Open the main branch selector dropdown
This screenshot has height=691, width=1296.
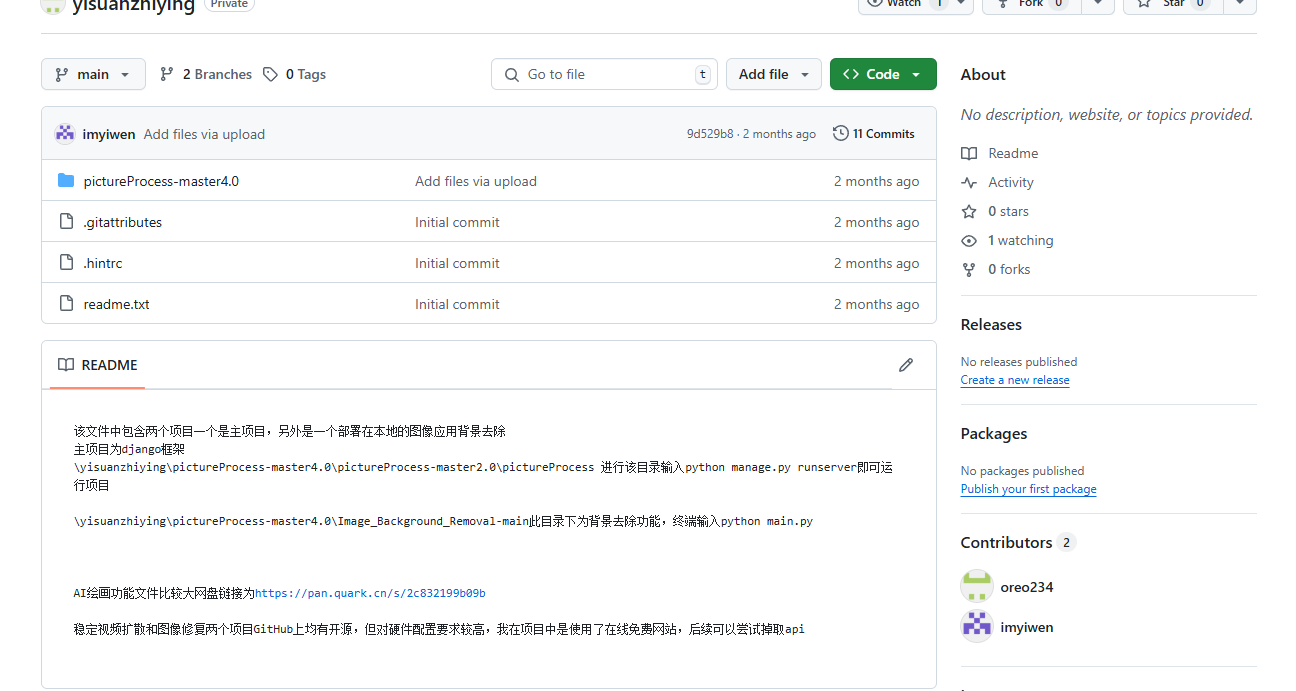point(93,74)
